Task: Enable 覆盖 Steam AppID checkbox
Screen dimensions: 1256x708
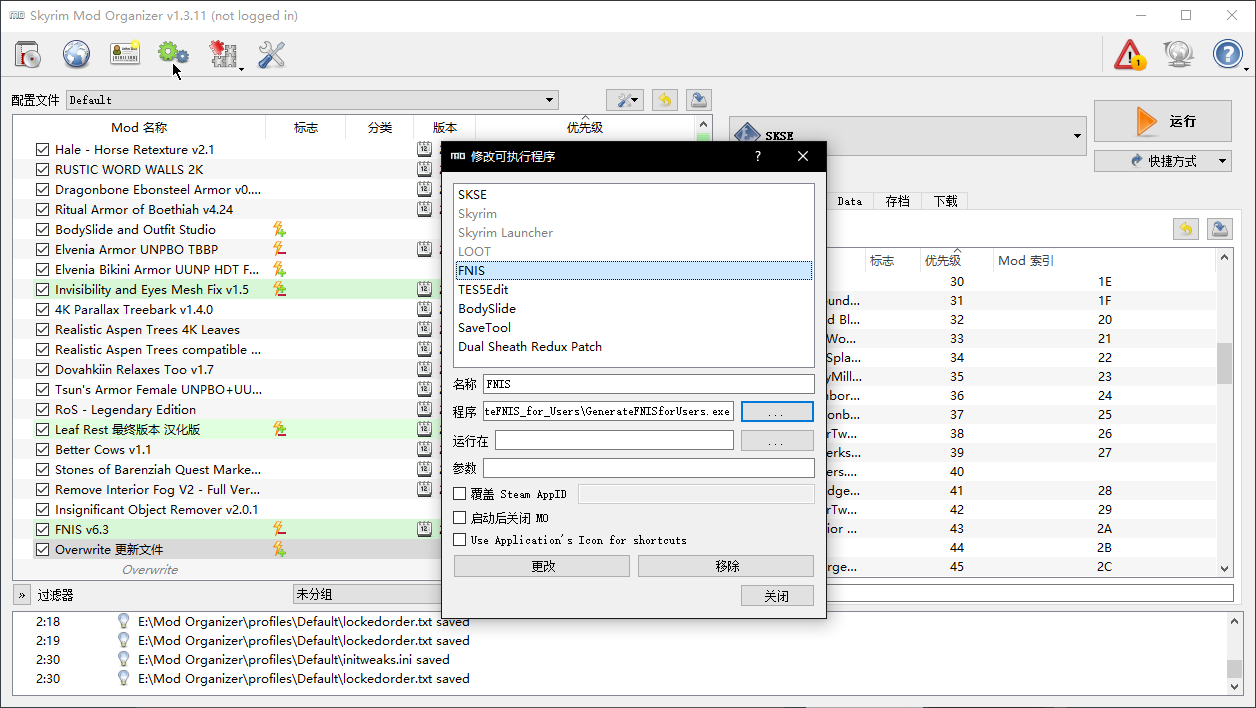Action: (460, 494)
